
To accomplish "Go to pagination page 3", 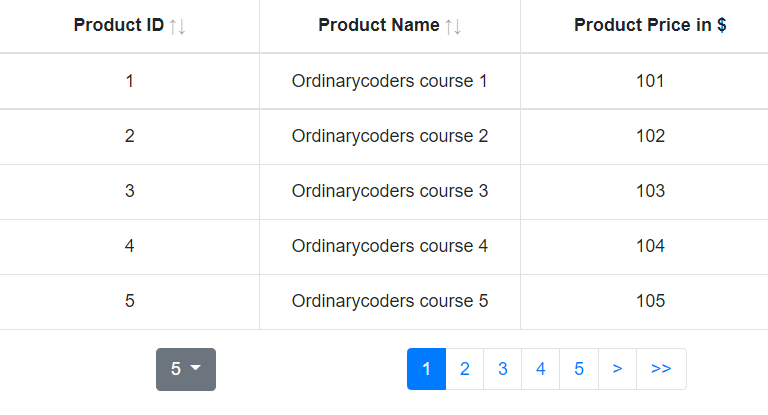I will point(503,369).
